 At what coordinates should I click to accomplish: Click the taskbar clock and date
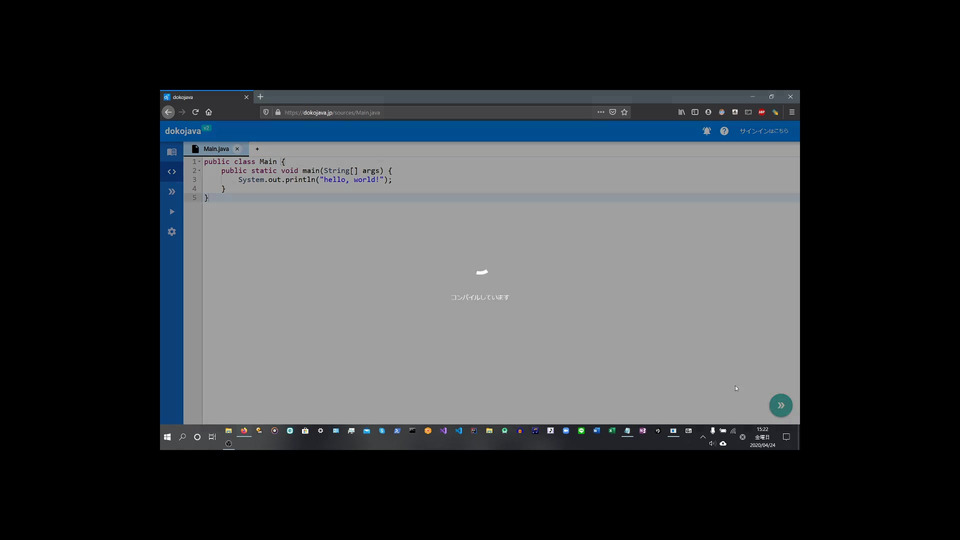[762, 437]
